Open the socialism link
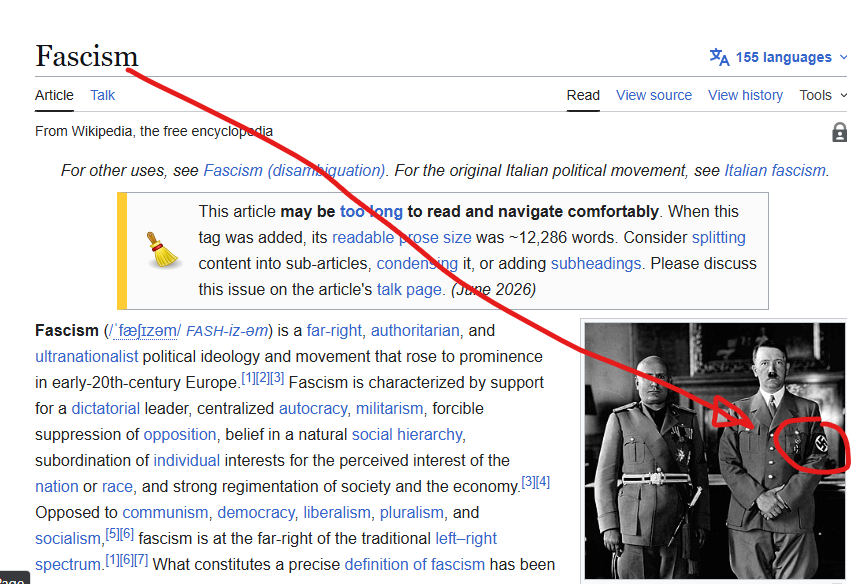852x584 pixels. click(x=68, y=538)
